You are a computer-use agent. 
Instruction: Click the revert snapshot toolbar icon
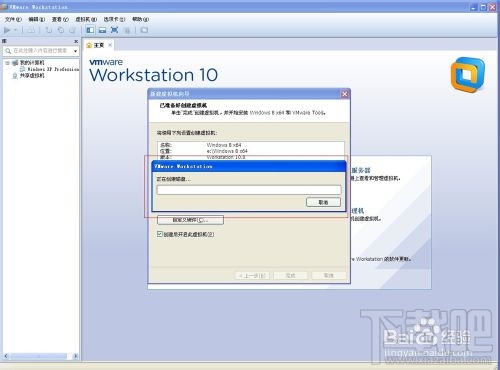click(61, 30)
